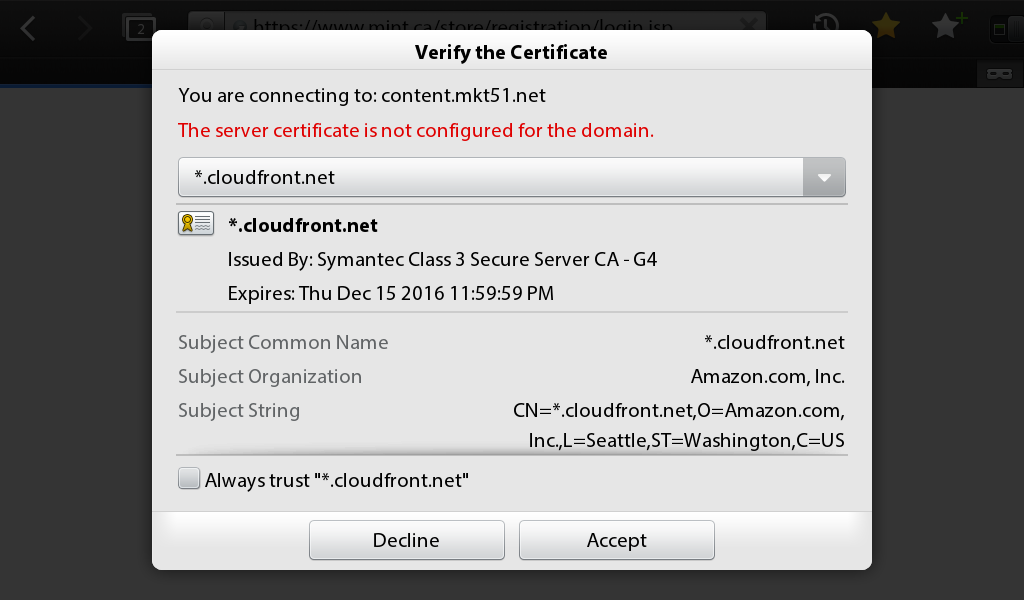Screen dimensions: 1024x600
Task: Click the search magnifier in the address bar
Action: tap(207, 25)
